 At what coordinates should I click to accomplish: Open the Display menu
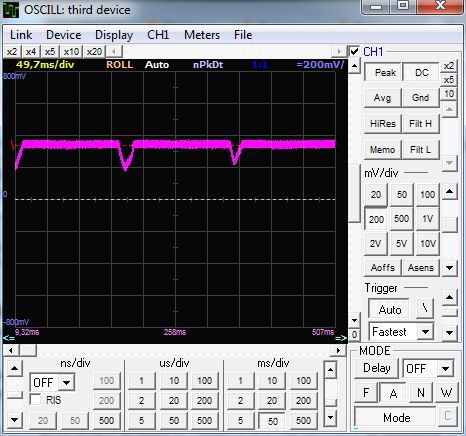[114, 35]
